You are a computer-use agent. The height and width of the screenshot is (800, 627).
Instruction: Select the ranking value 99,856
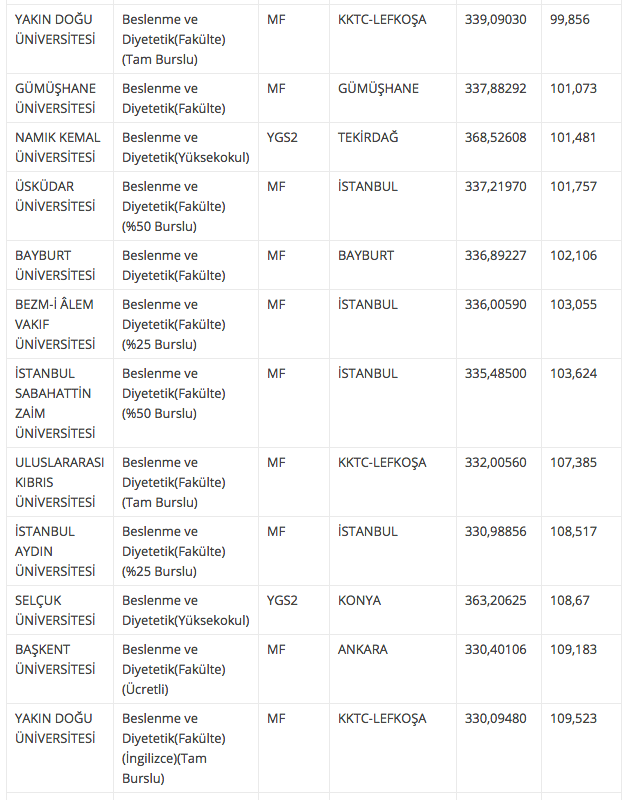[x=572, y=19]
